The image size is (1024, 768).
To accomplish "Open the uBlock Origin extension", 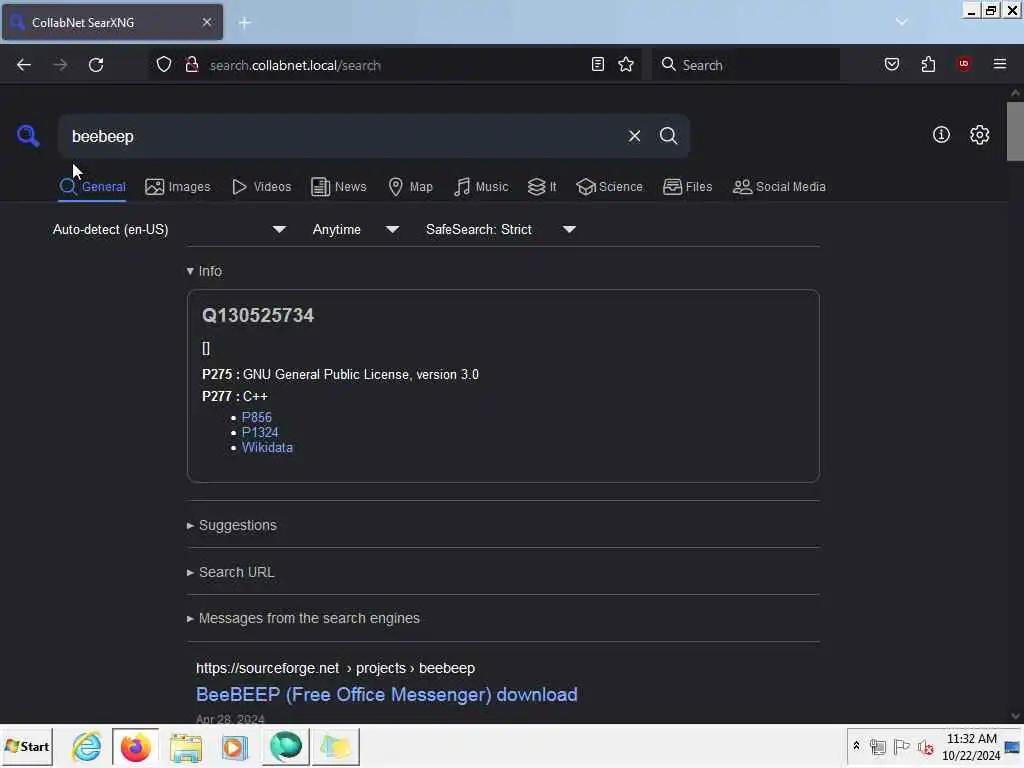I will coord(964,64).
